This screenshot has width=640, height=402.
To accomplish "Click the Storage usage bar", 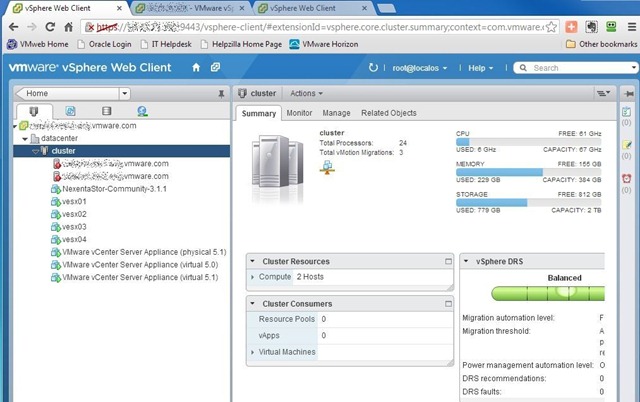I will (x=528, y=202).
